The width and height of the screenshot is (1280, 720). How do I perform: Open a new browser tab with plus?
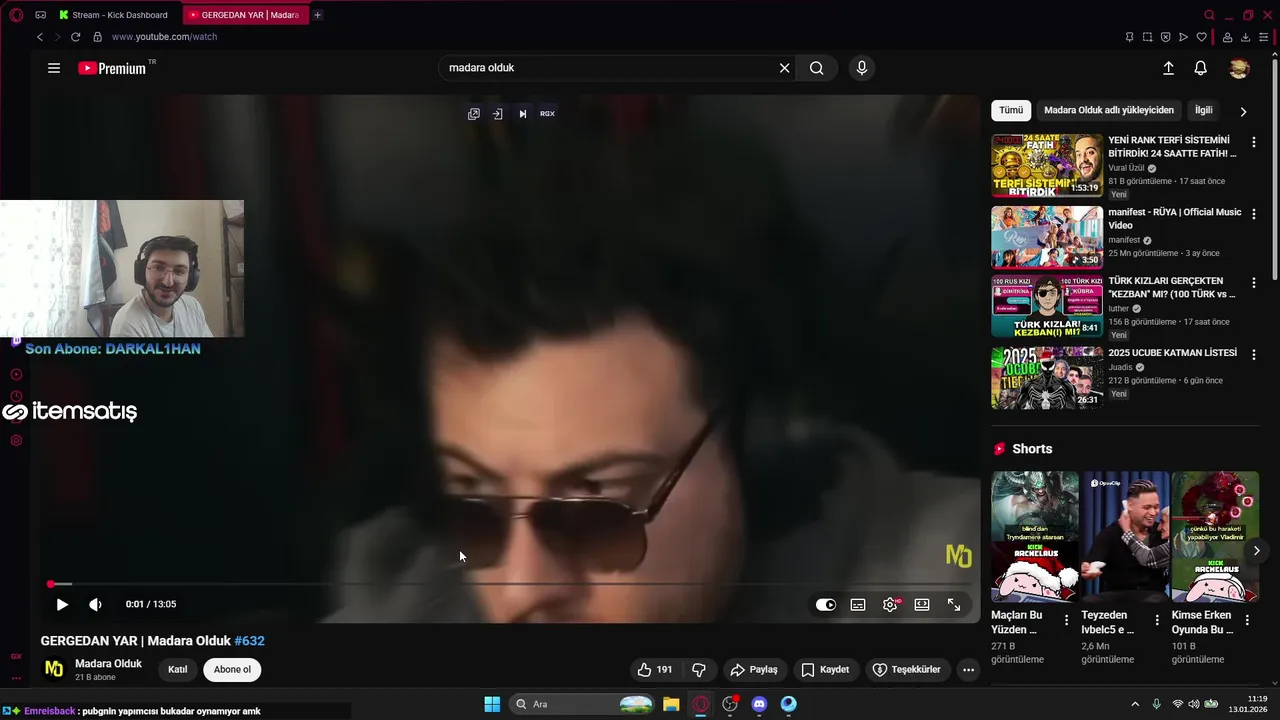click(318, 15)
